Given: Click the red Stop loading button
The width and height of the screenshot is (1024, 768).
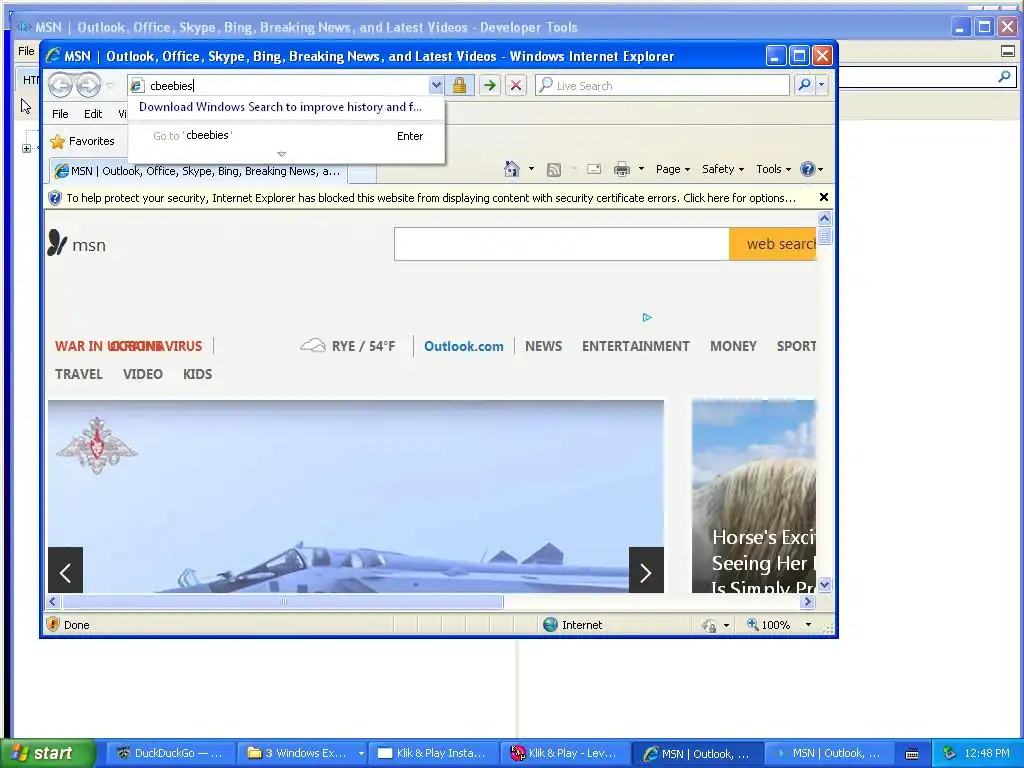Looking at the screenshot, I should click(516, 85).
